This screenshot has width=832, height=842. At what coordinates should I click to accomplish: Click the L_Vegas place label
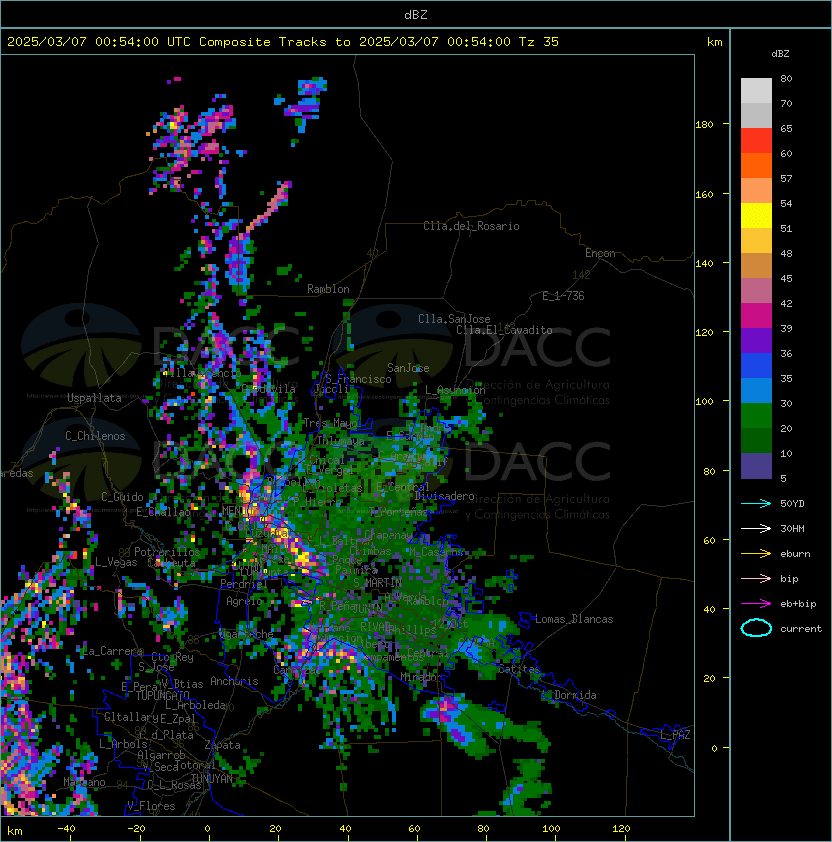(x=116, y=562)
